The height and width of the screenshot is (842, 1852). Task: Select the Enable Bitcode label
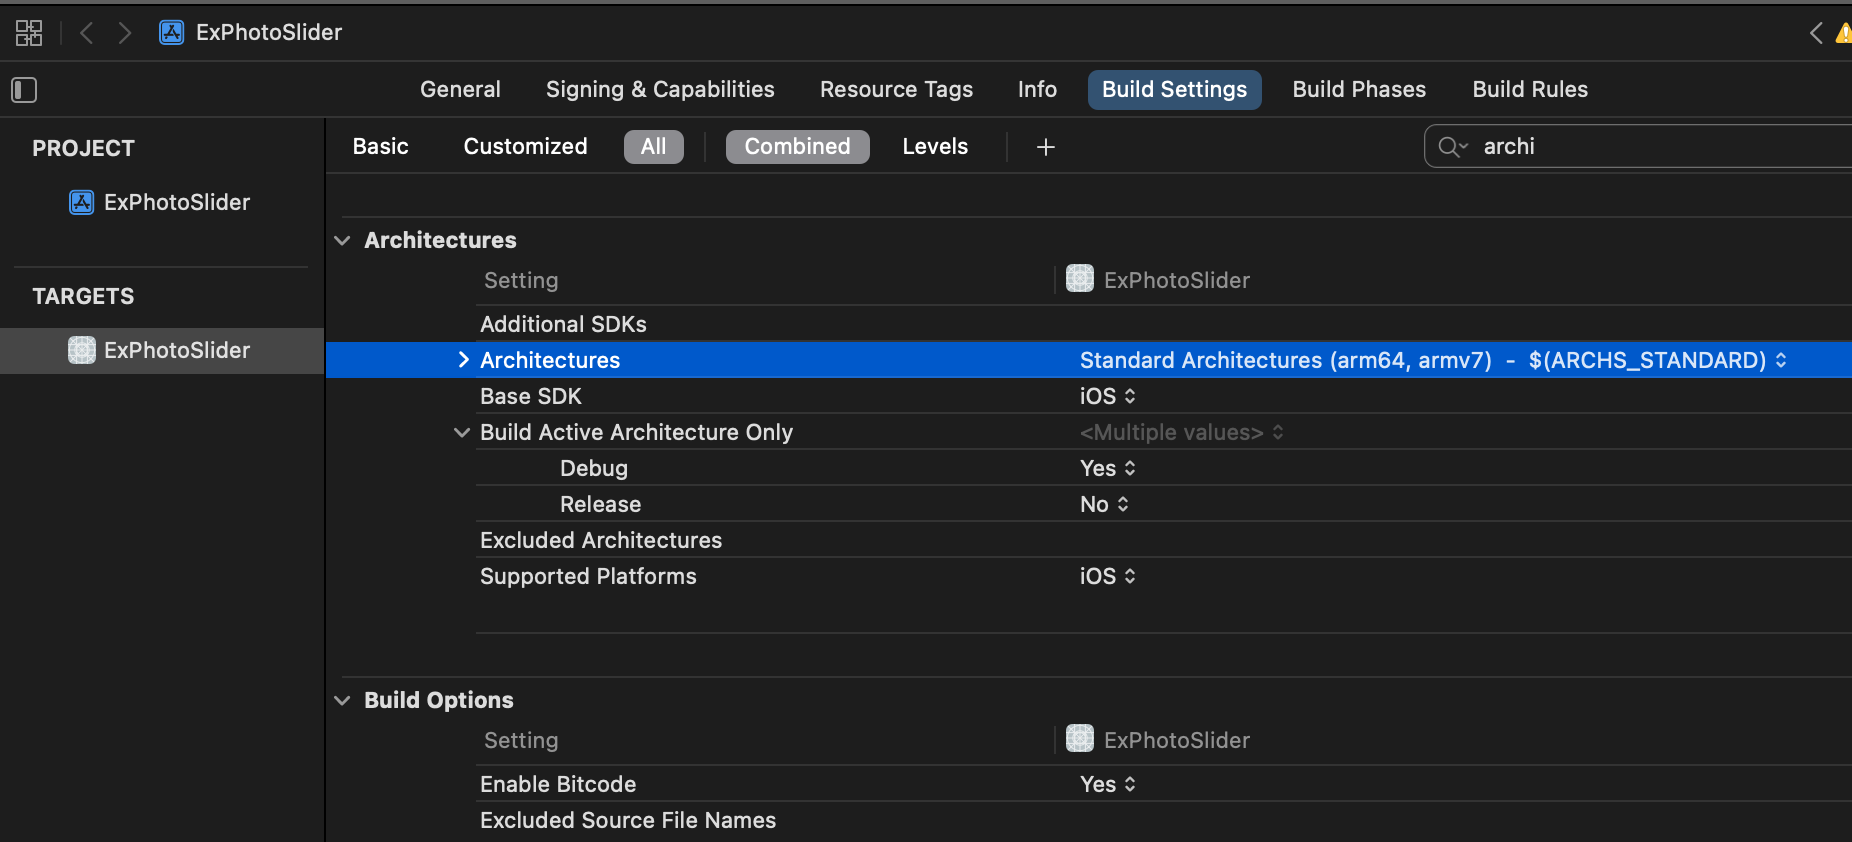click(x=558, y=784)
